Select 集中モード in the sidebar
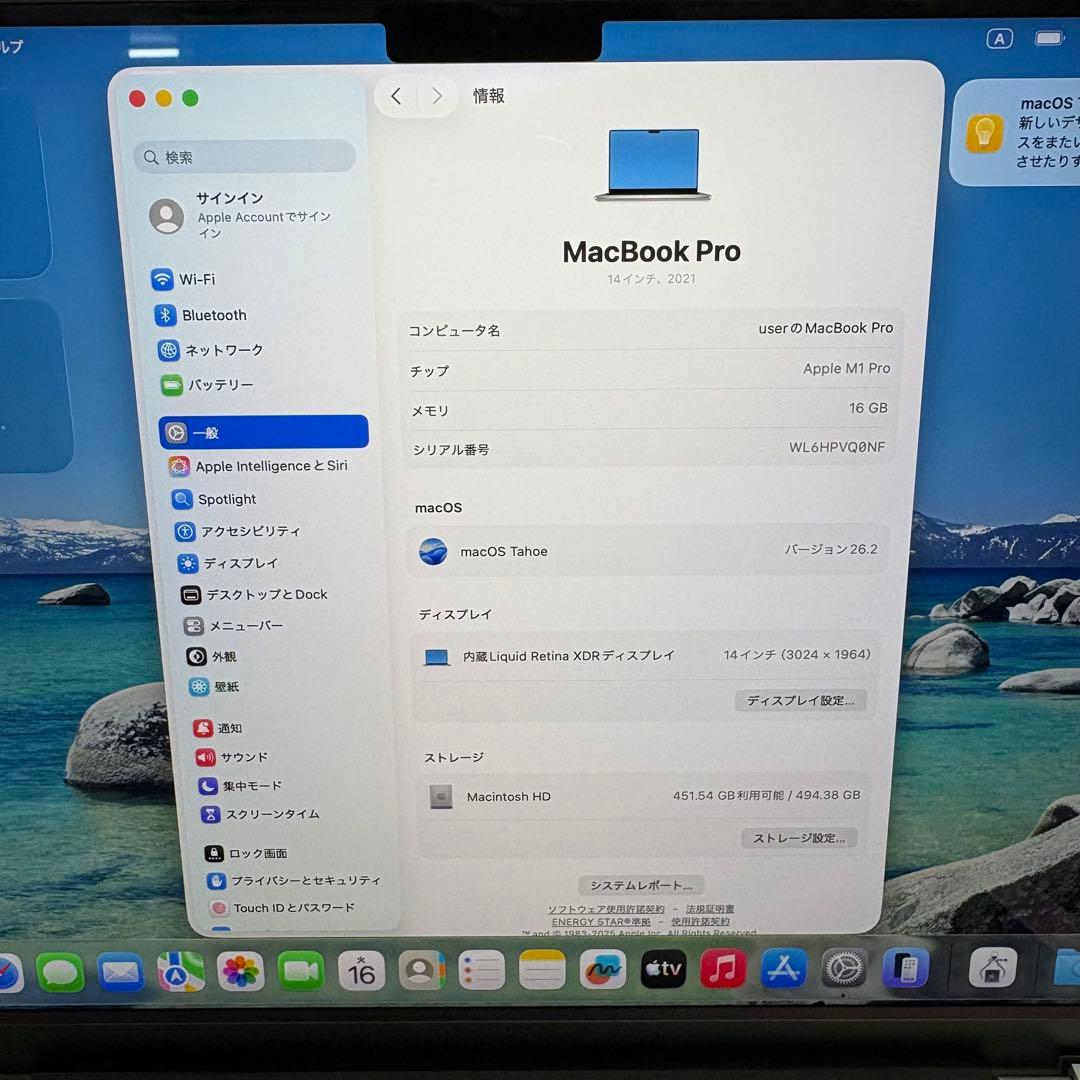 (234, 786)
